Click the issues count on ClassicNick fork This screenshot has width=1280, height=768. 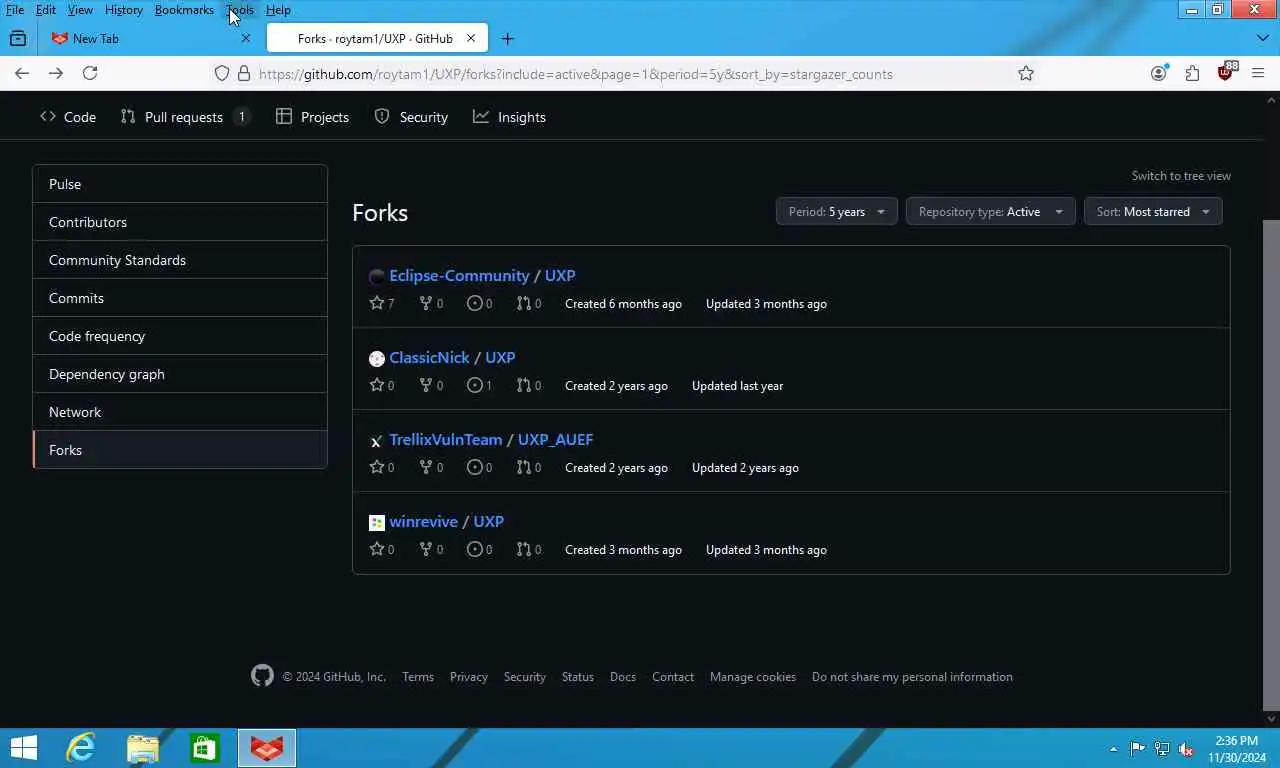pos(480,385)
